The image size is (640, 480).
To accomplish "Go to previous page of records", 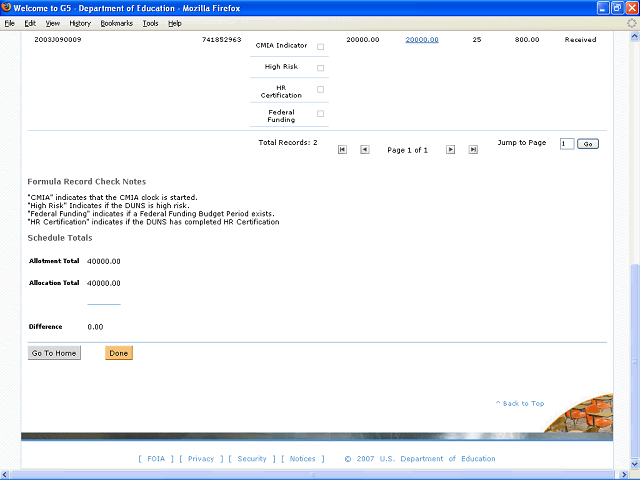I will pos(364,150).
